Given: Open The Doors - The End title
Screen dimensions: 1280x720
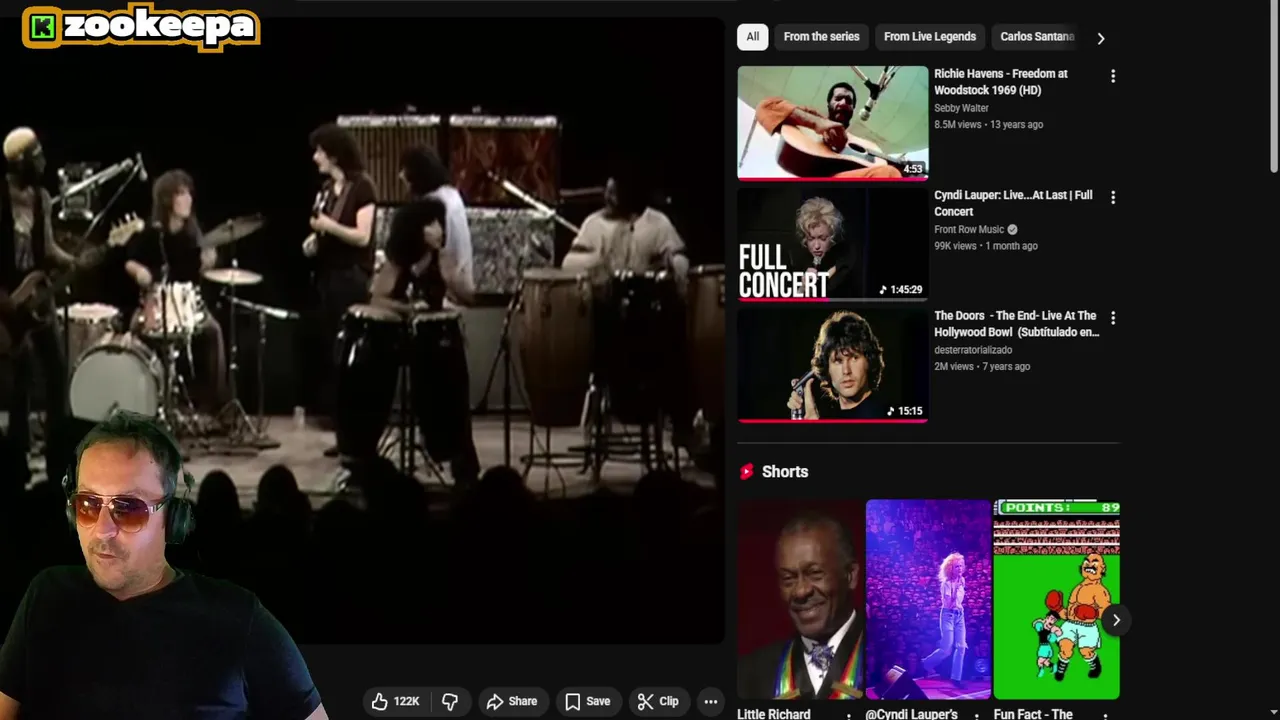Looking at the screenshot, I should pos(1017,324).
